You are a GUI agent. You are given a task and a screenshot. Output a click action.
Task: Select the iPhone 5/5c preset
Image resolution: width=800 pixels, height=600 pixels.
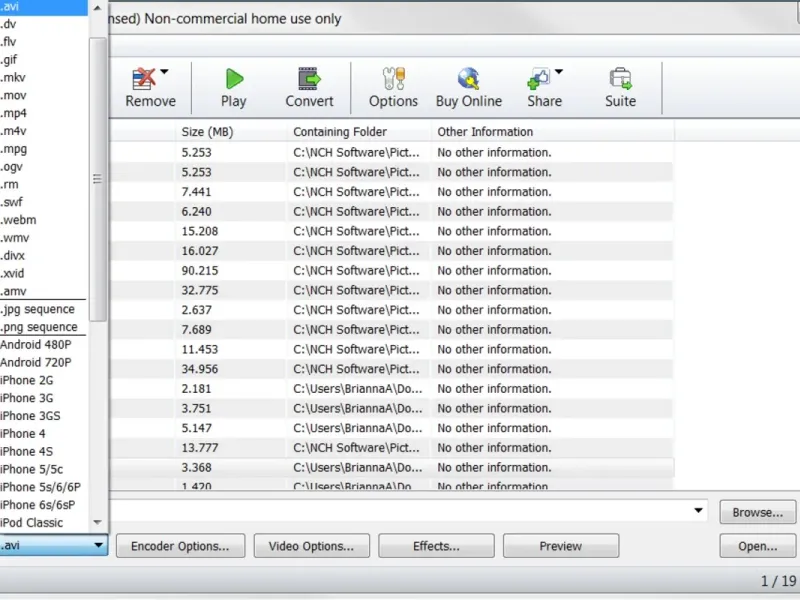[x=44, y=469]
